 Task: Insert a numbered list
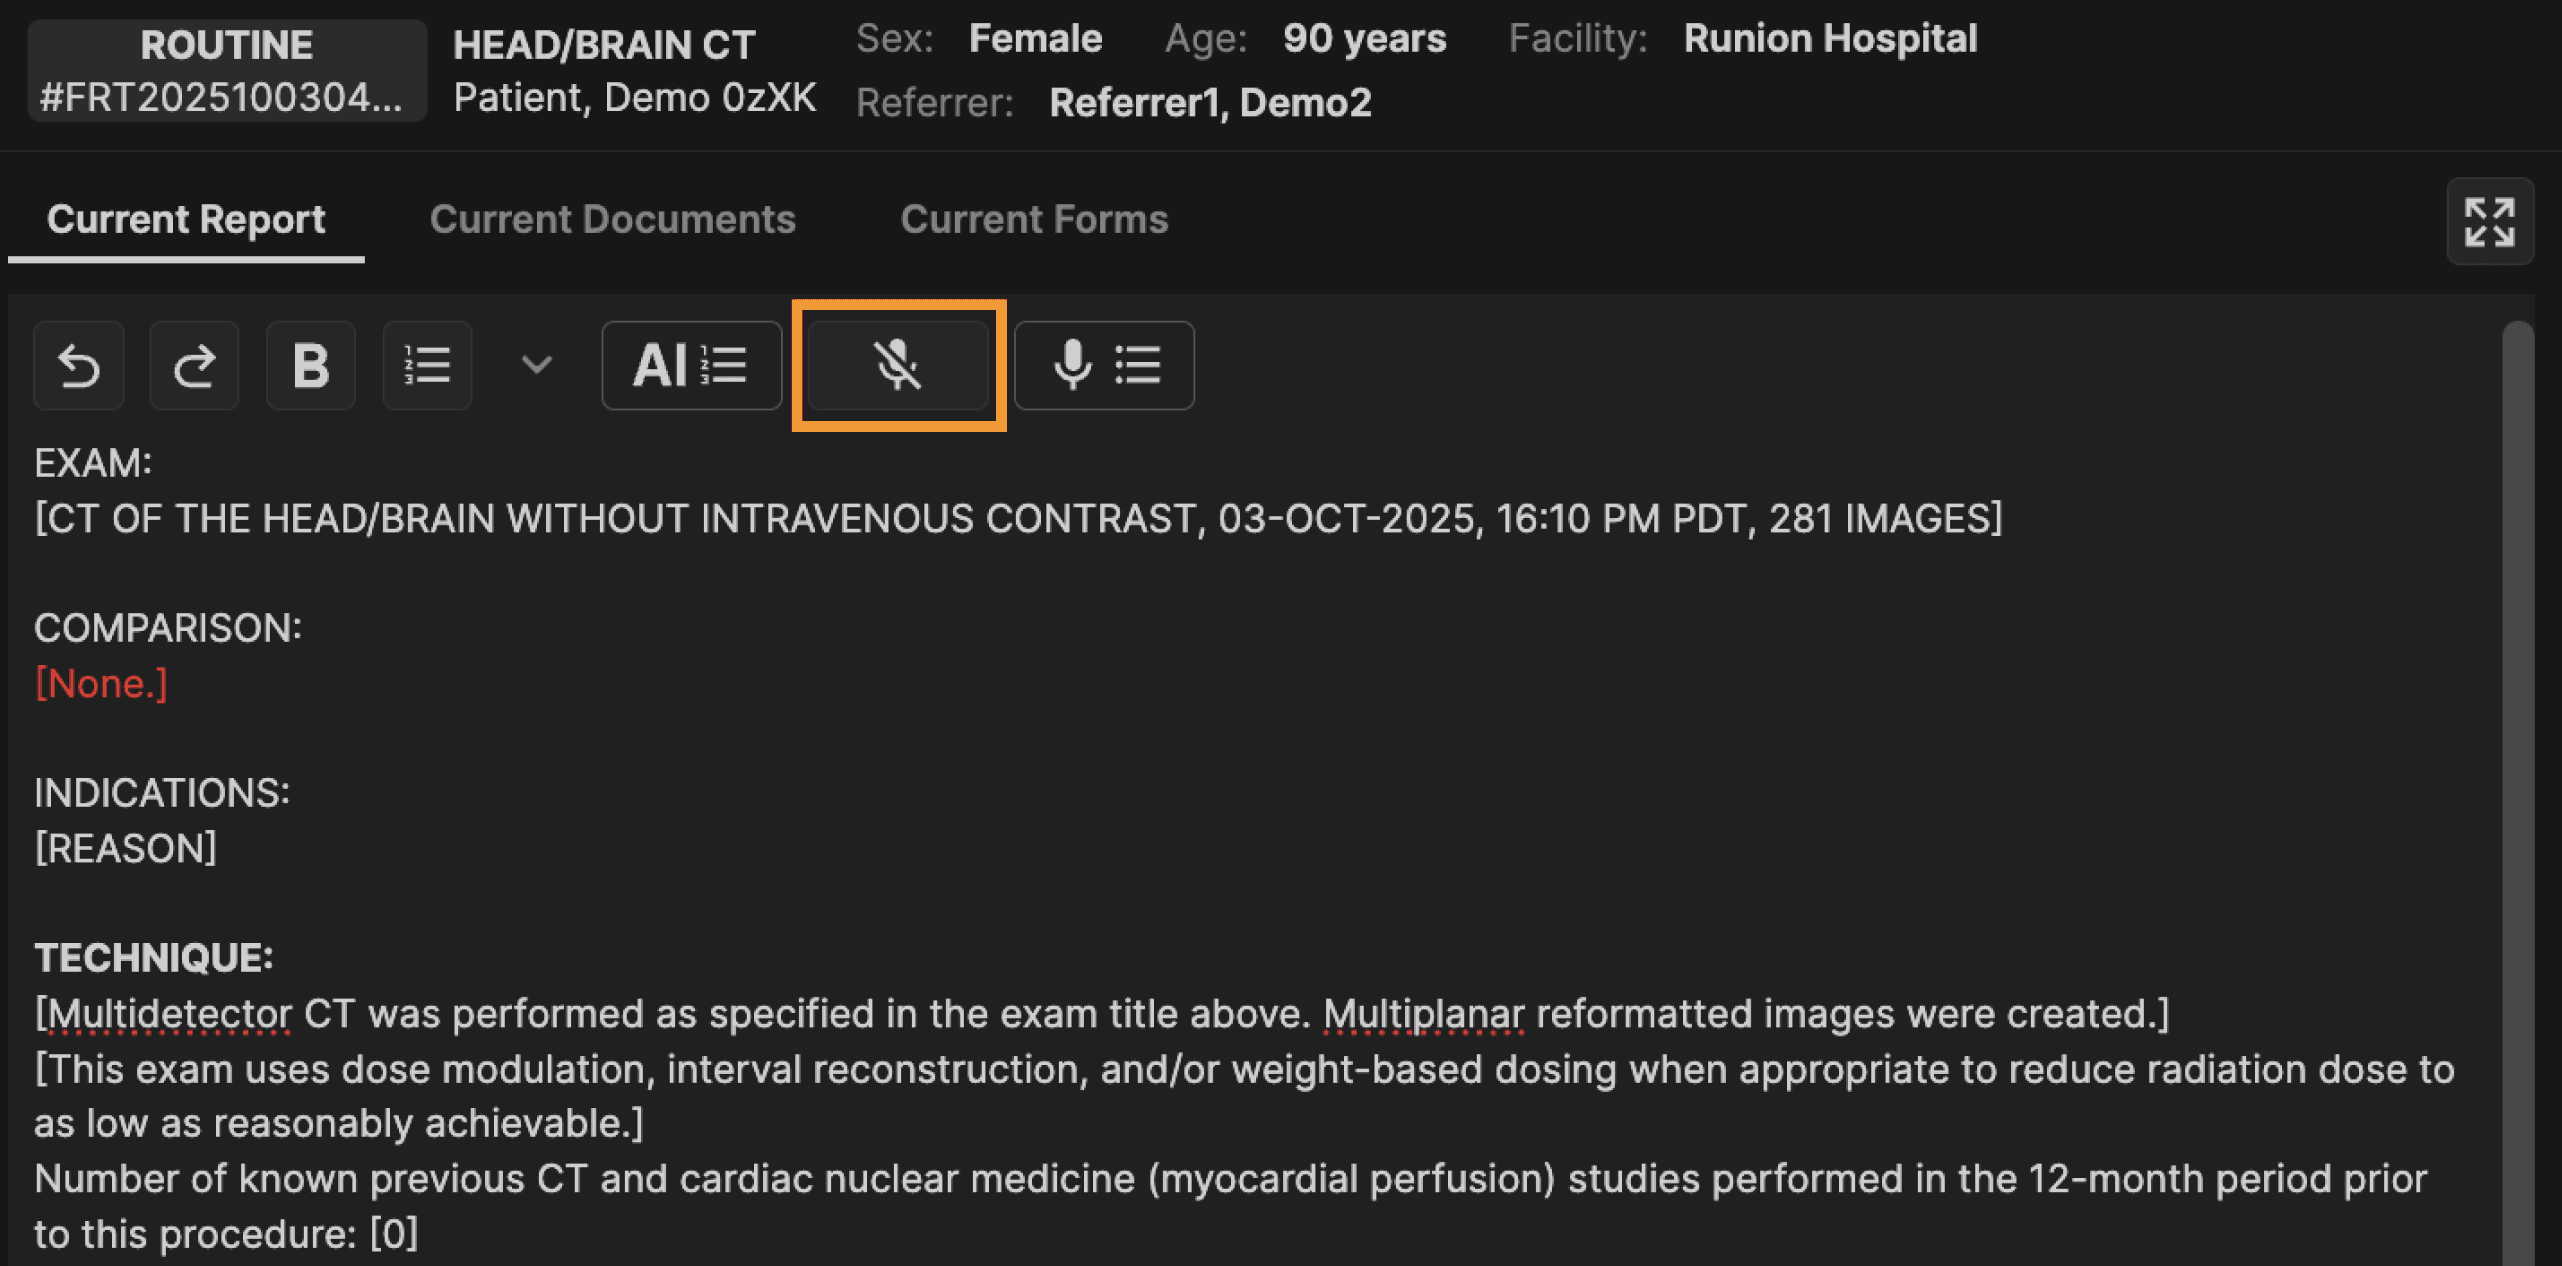pos(427,365)
